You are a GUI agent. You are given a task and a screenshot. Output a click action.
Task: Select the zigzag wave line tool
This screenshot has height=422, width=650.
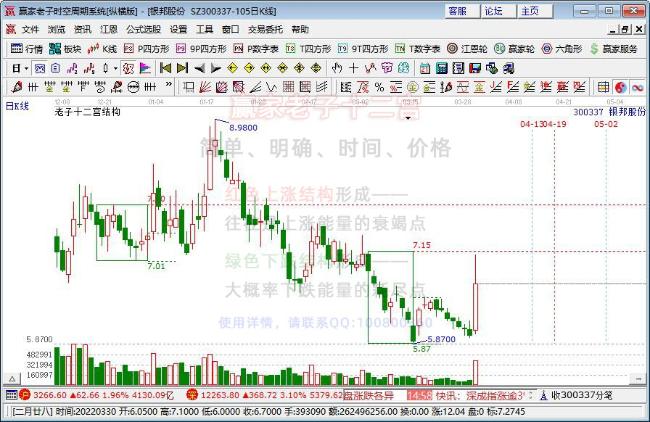370,68
